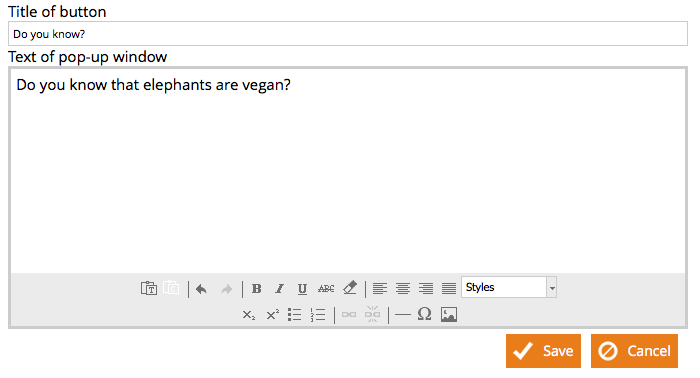Viewport: 700px width, 378px height.
Task: Insert a numbered list
Action: click(318, 315)
